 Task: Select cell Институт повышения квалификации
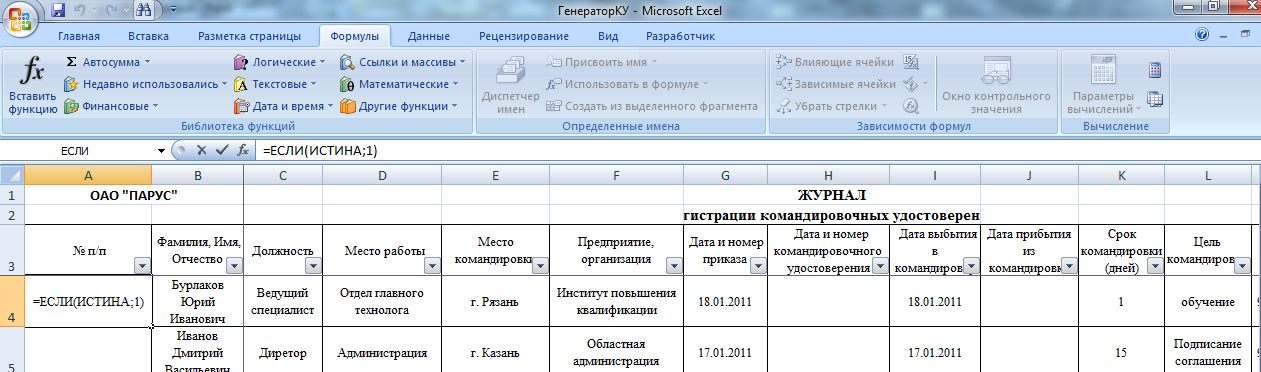(x=617, y=302)
